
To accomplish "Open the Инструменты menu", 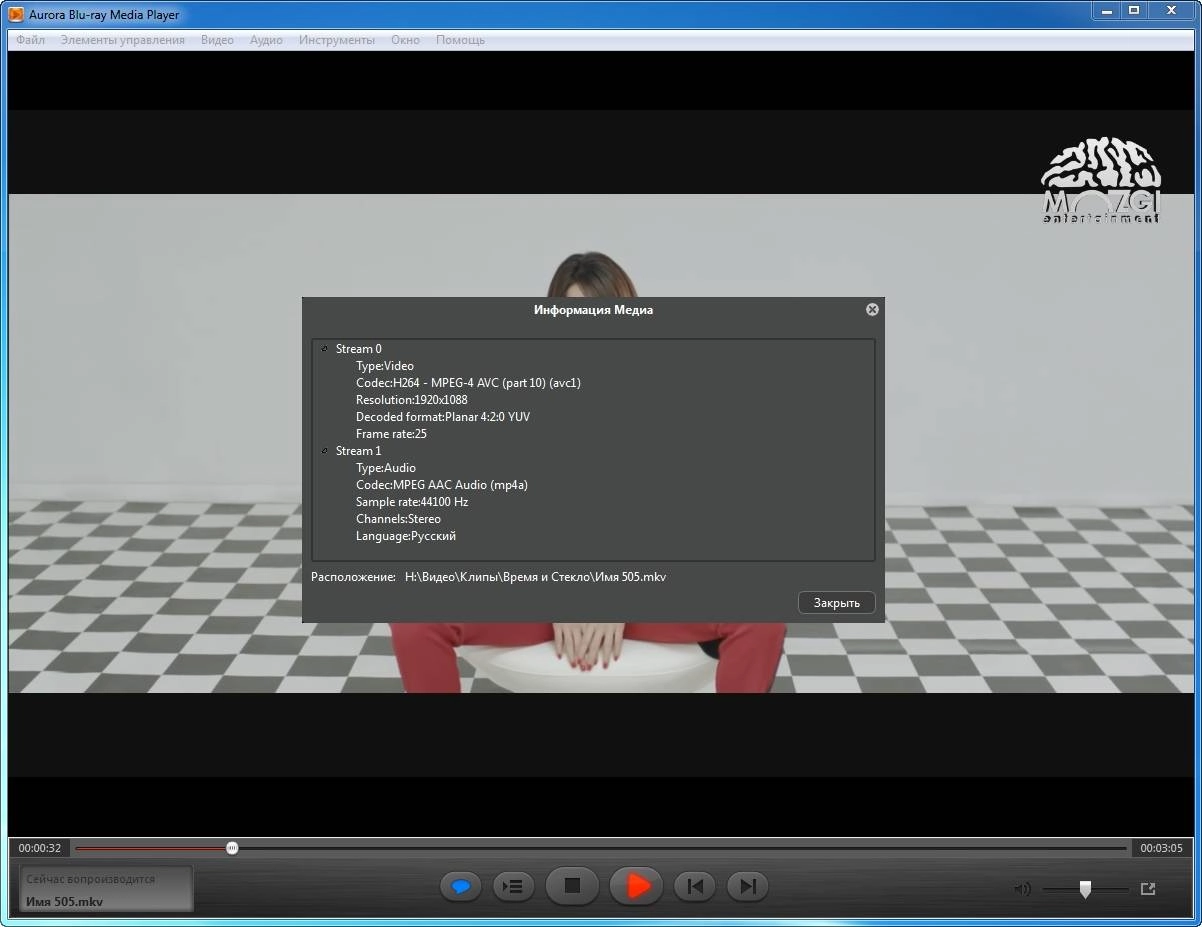I will (x=337, y=40).
